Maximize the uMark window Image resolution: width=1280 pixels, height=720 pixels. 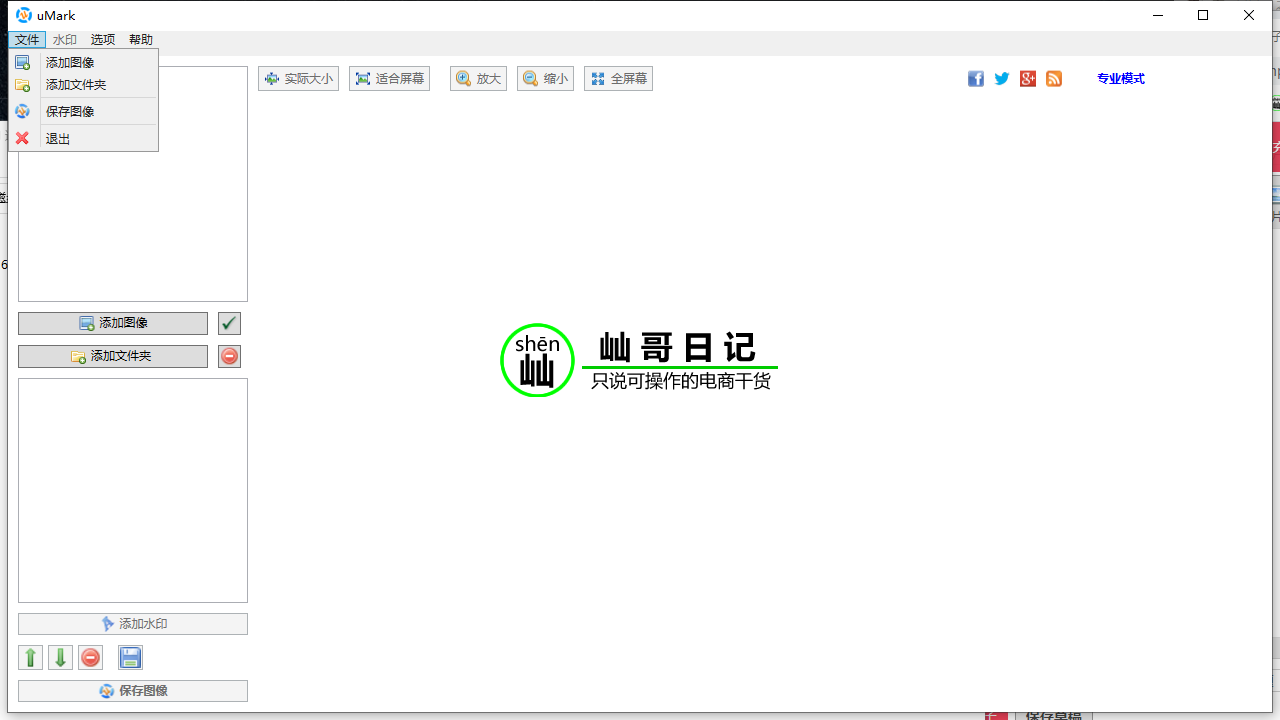click(x=1204, y=15)
